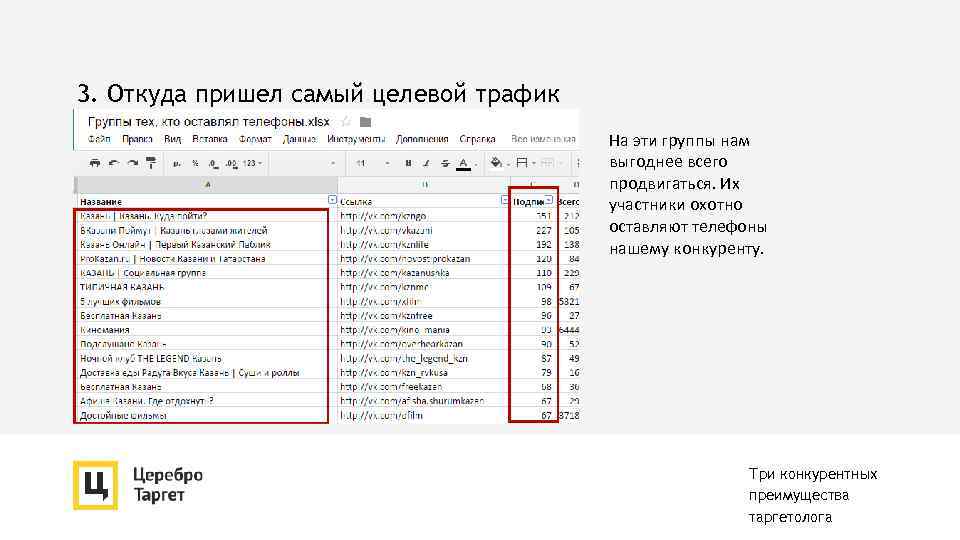Viewport: 960px width, 540px height.
Task: Select total cell with value 3718
Action: (568, 416)
